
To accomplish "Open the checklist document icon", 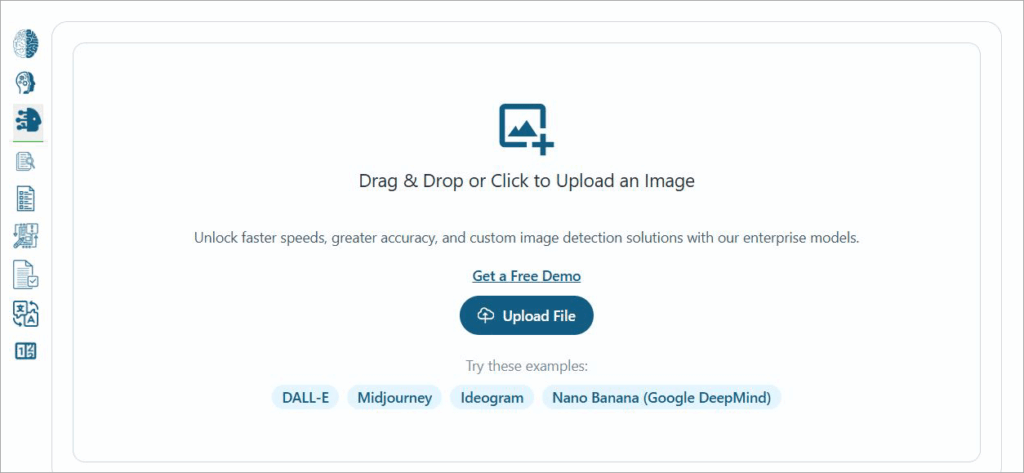I will pos(25,199).
